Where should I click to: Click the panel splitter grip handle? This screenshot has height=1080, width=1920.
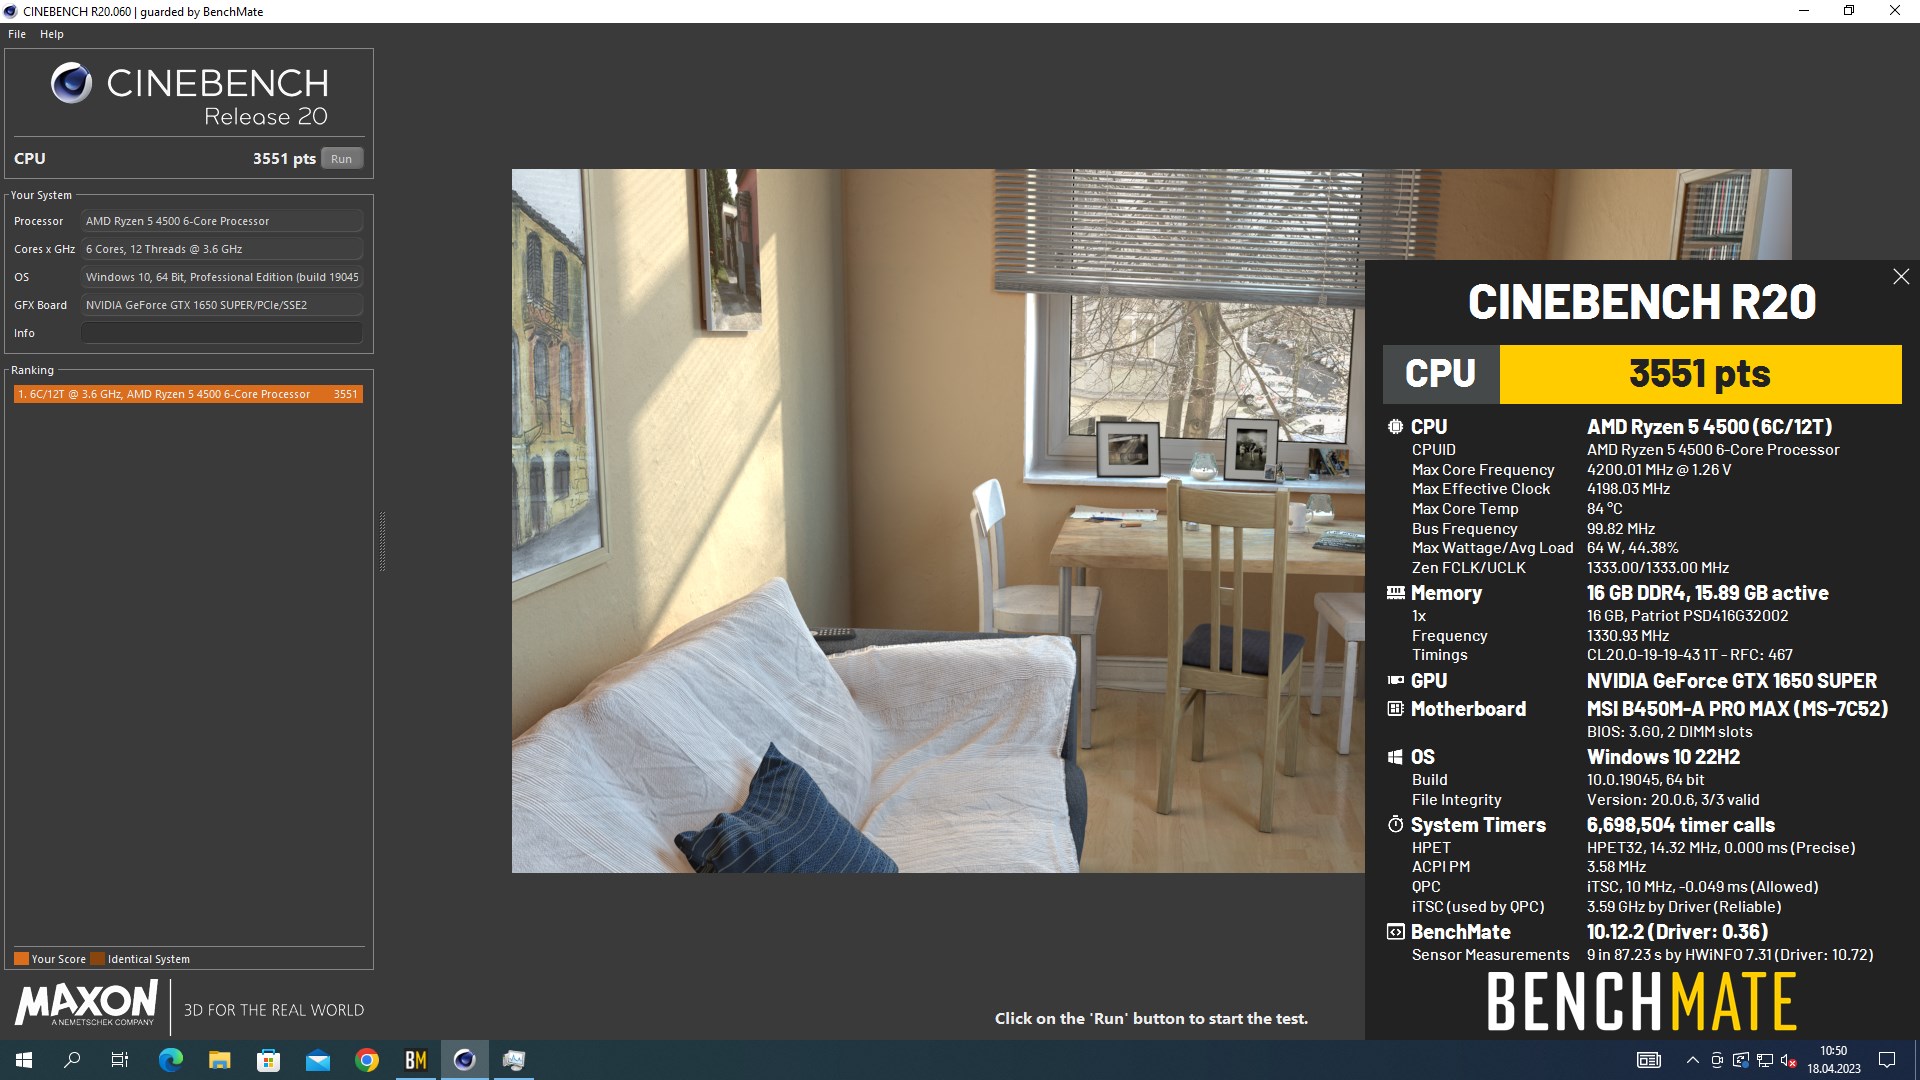pos(382,541)
